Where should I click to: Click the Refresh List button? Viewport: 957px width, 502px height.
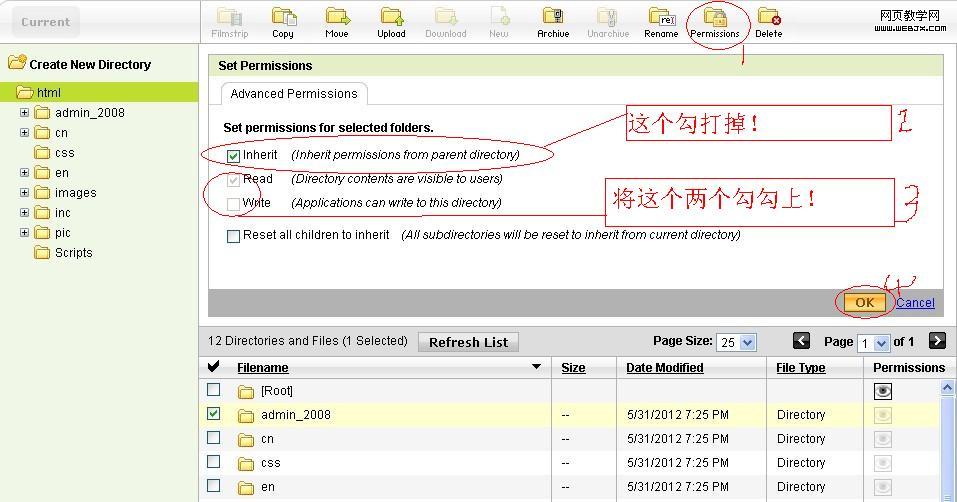click(468, 342)
